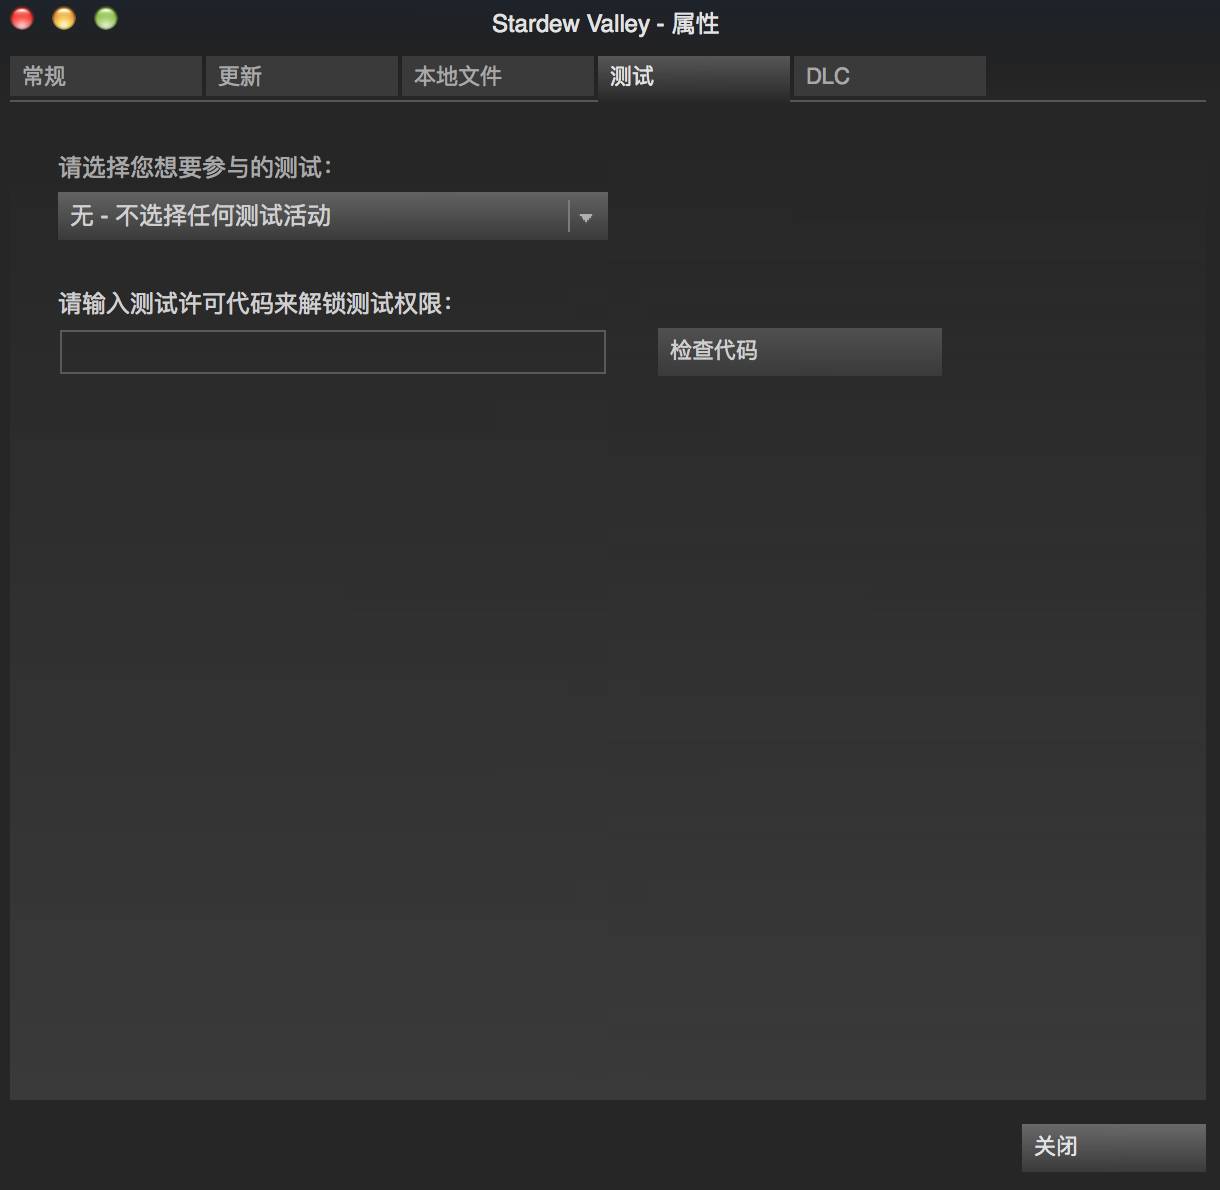This screenshot has height=1190, width=1220.
Task: Minimize the window using the yellow button
Action: point(64,19)
